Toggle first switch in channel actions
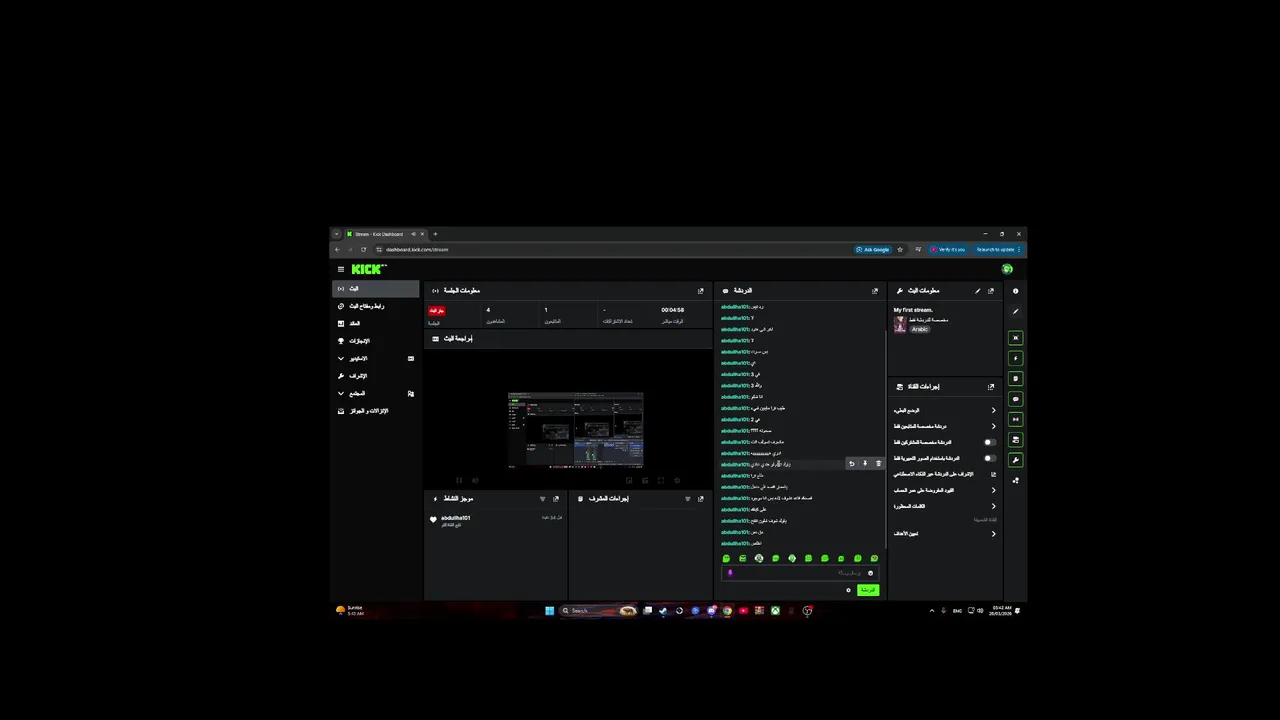This screenshot has height=720, width=1280. pos(989,442)
